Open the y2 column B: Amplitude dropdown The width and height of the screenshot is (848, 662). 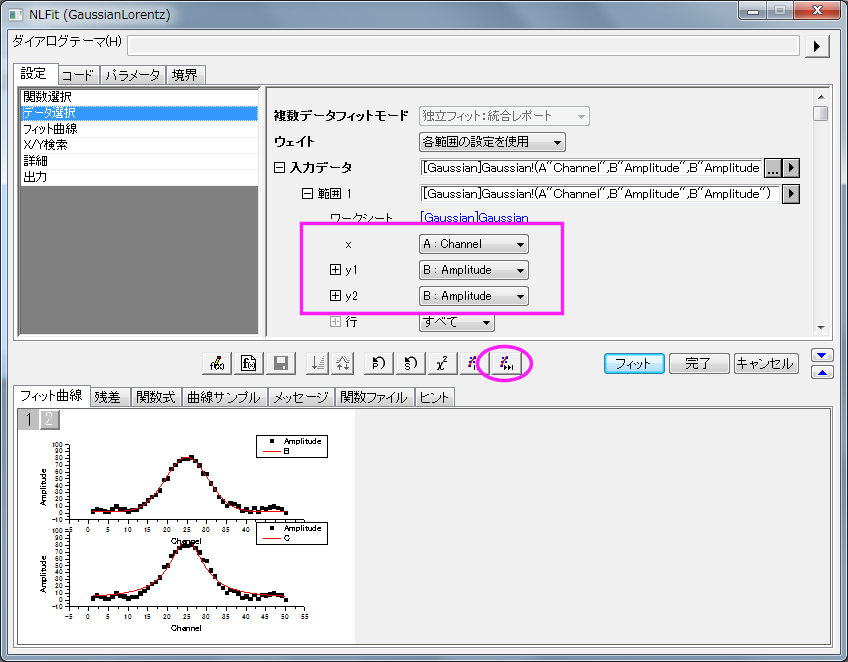(474, 296)
